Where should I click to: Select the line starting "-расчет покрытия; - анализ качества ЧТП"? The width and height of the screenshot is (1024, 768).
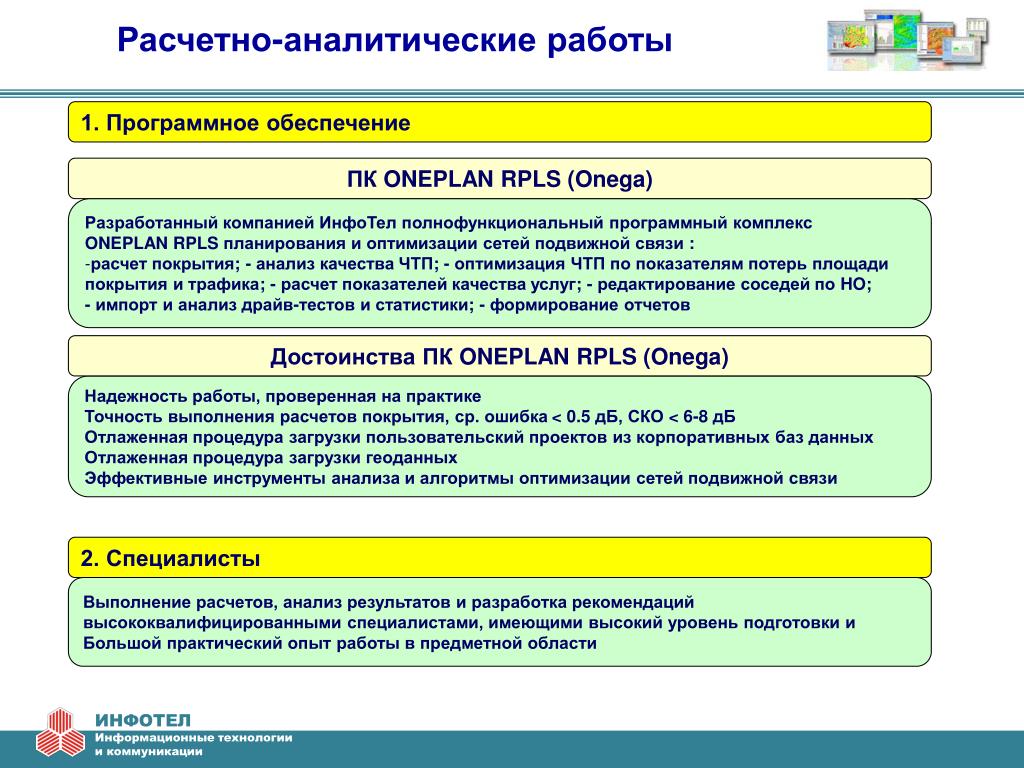pyautogui.click(x=487, y=264)
